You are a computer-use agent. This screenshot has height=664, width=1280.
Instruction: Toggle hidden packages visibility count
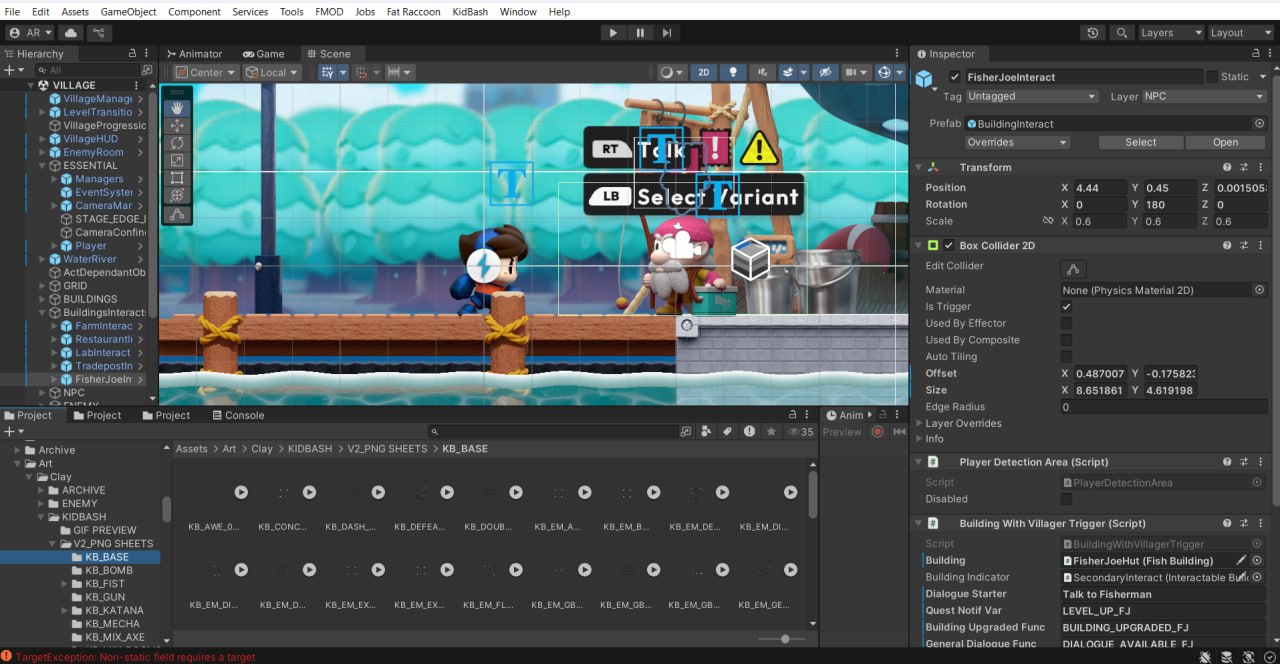(x=801, y=432)
